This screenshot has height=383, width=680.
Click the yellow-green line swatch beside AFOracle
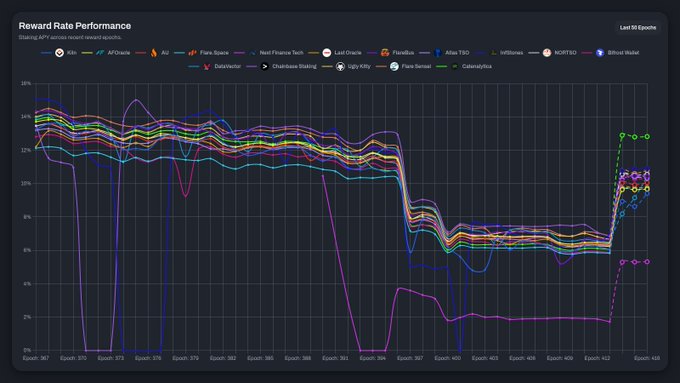coord(87,53)
